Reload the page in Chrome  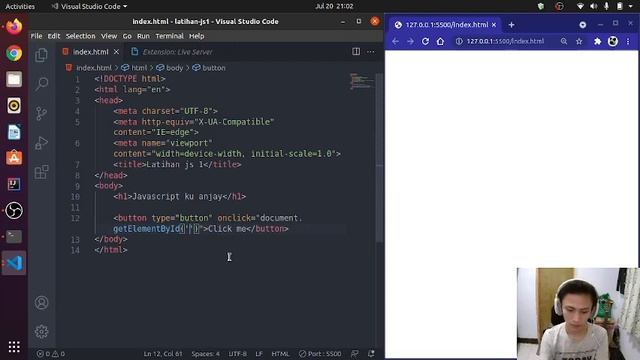click(425, 41)
